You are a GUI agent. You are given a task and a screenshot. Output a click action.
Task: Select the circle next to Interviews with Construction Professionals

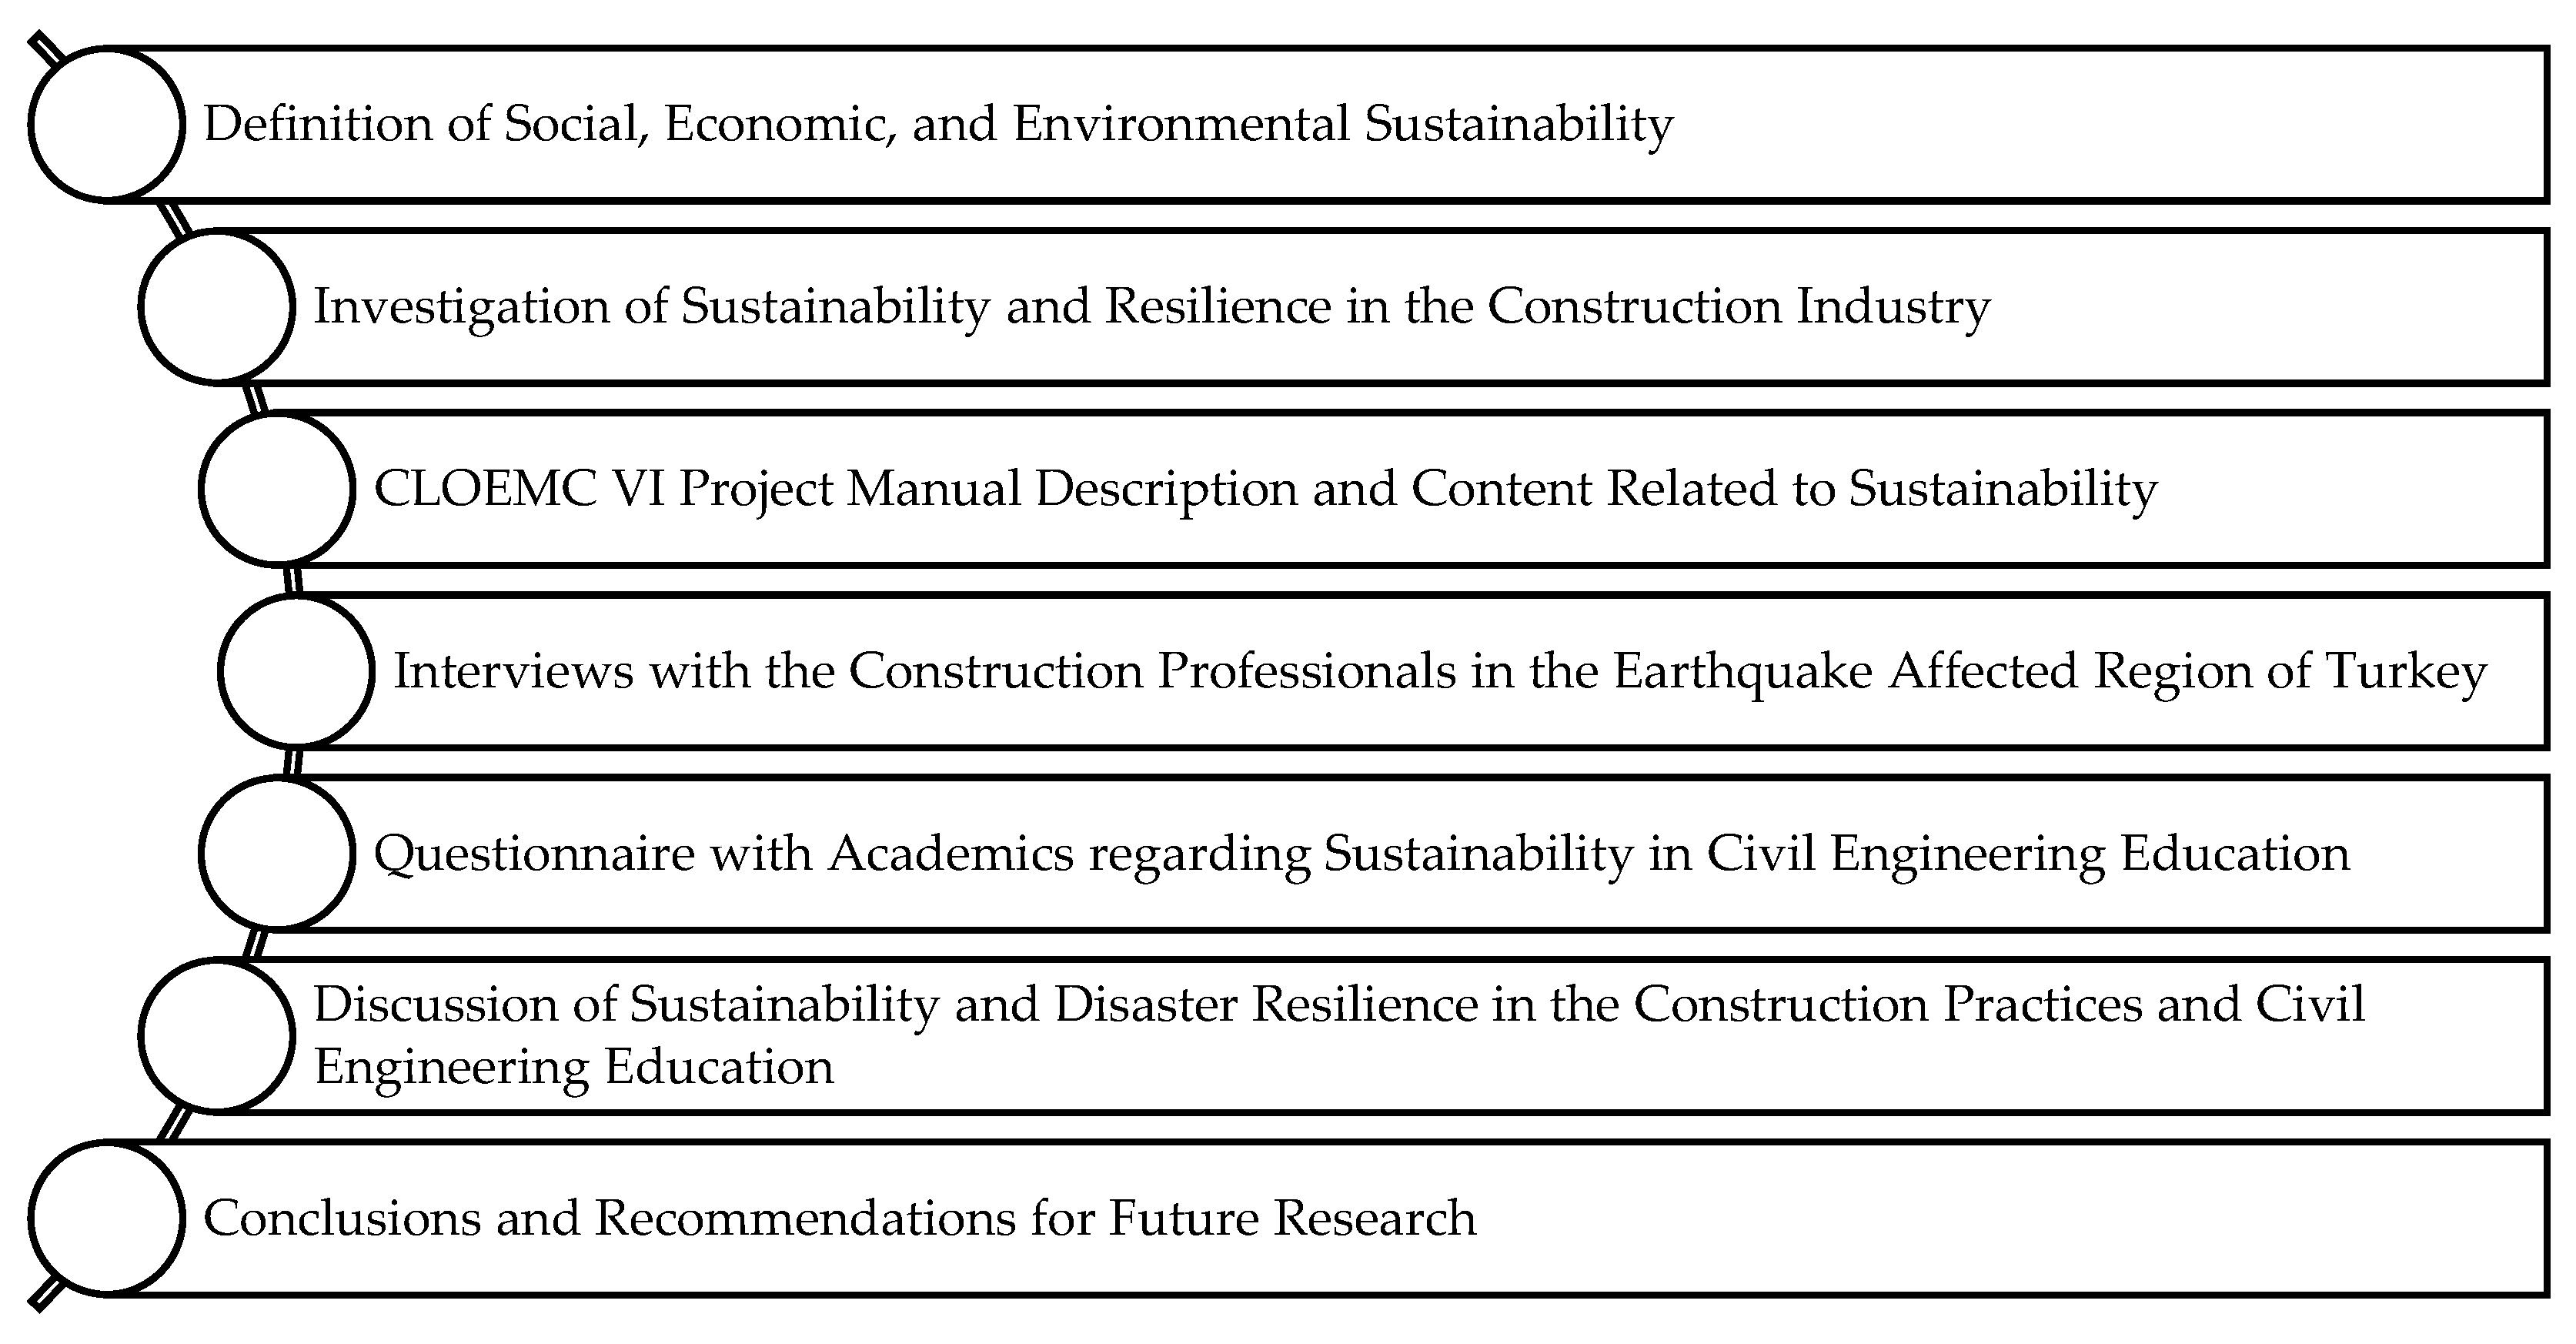(297, 671)
